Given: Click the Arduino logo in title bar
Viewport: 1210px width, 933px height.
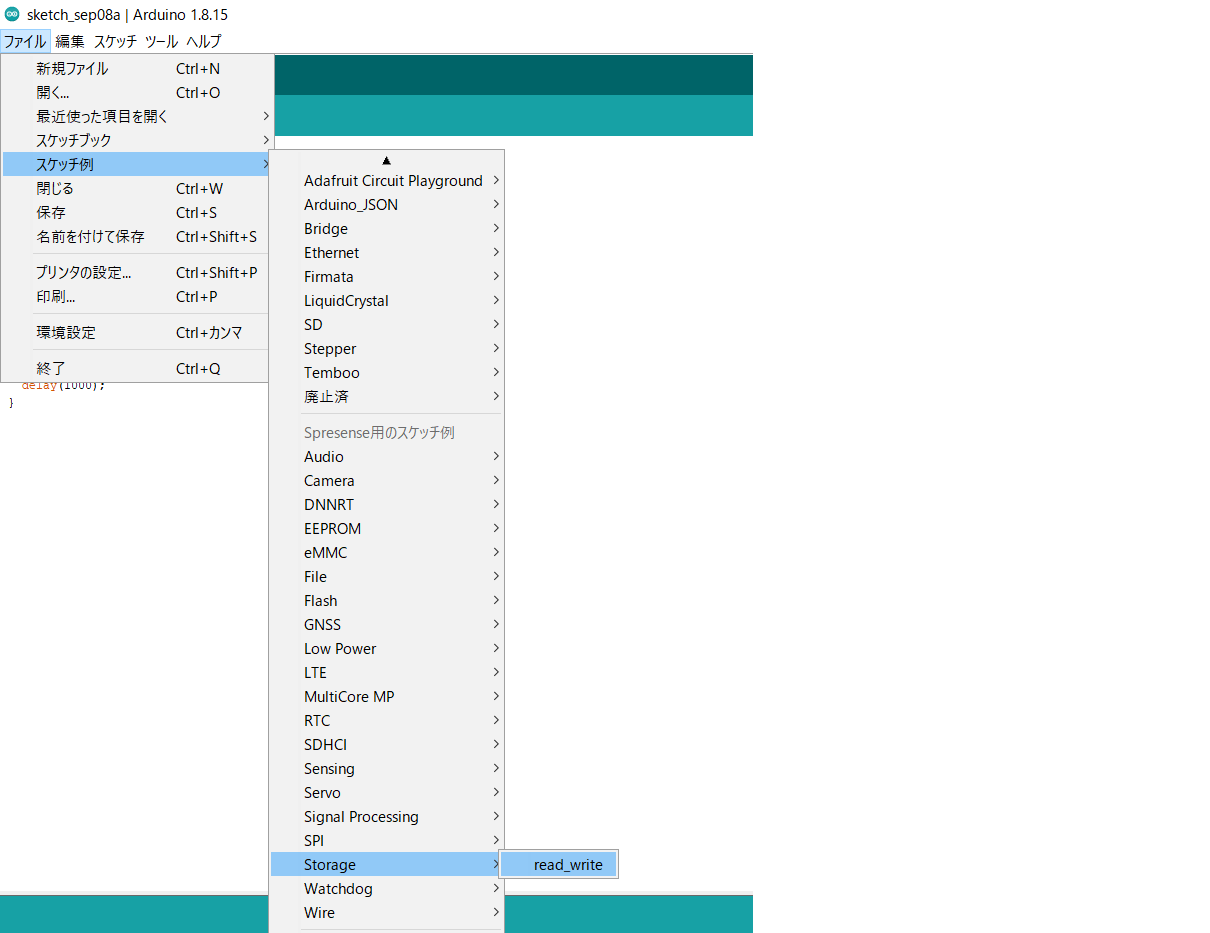Looking at the screenshot, I should (x=12, y=14).
